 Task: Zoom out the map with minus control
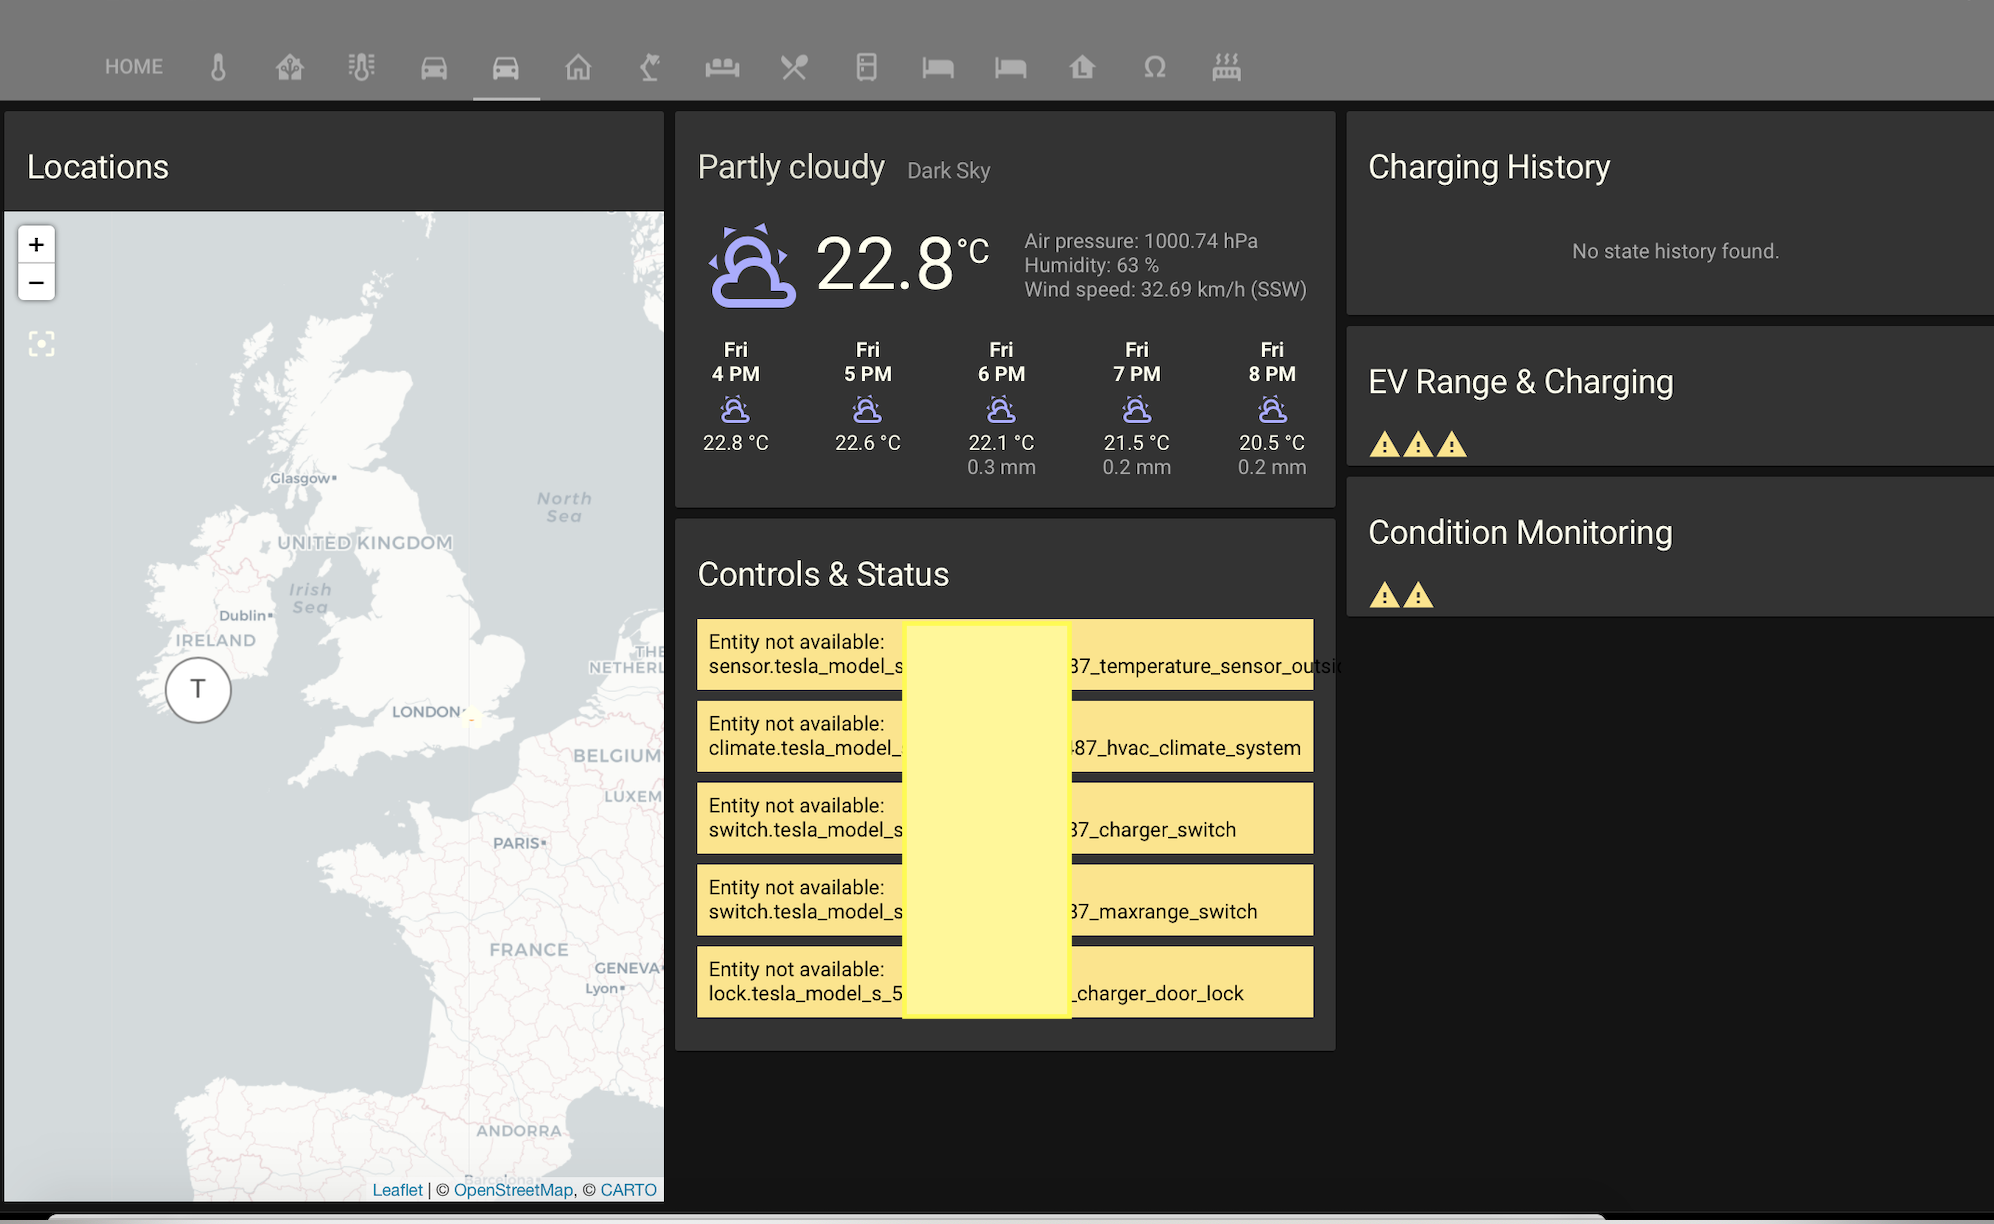click(x=36, y=282)
